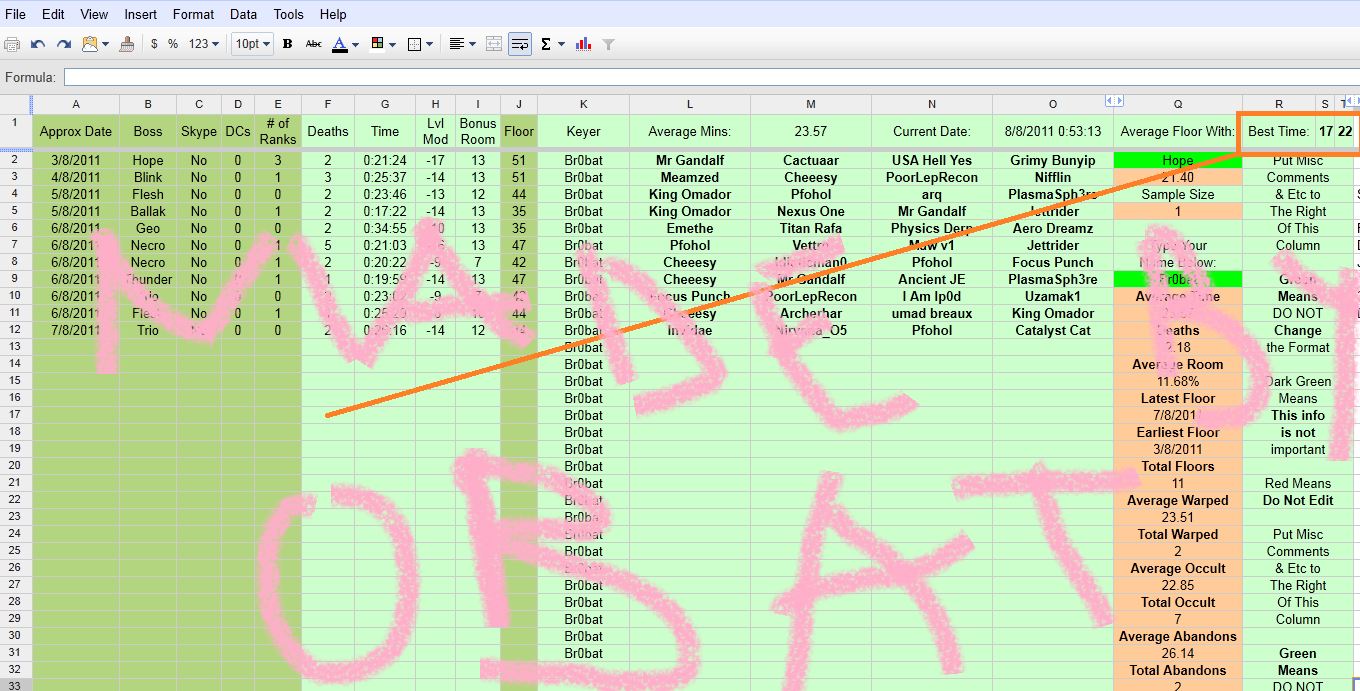
Task: Select the paint format brush
Action: tap(127, 44)
